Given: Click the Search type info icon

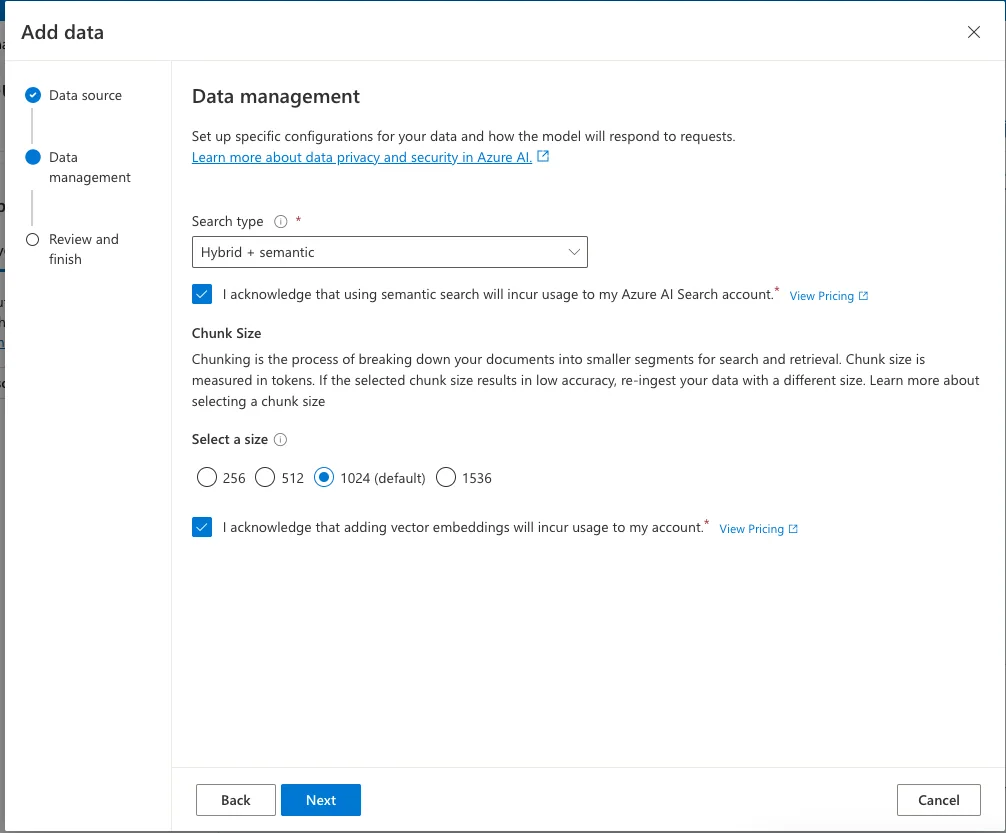Looking at the screenshot, I should 280,221.
